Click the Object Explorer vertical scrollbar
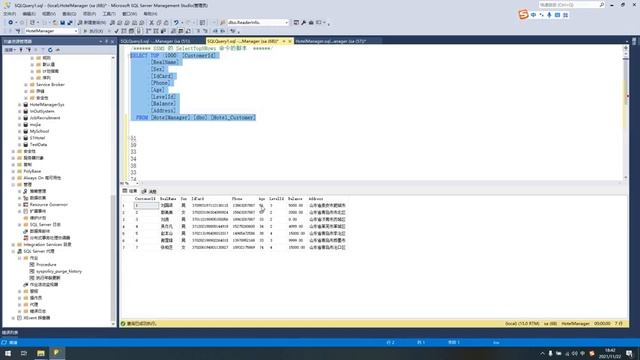 point(113,190)
